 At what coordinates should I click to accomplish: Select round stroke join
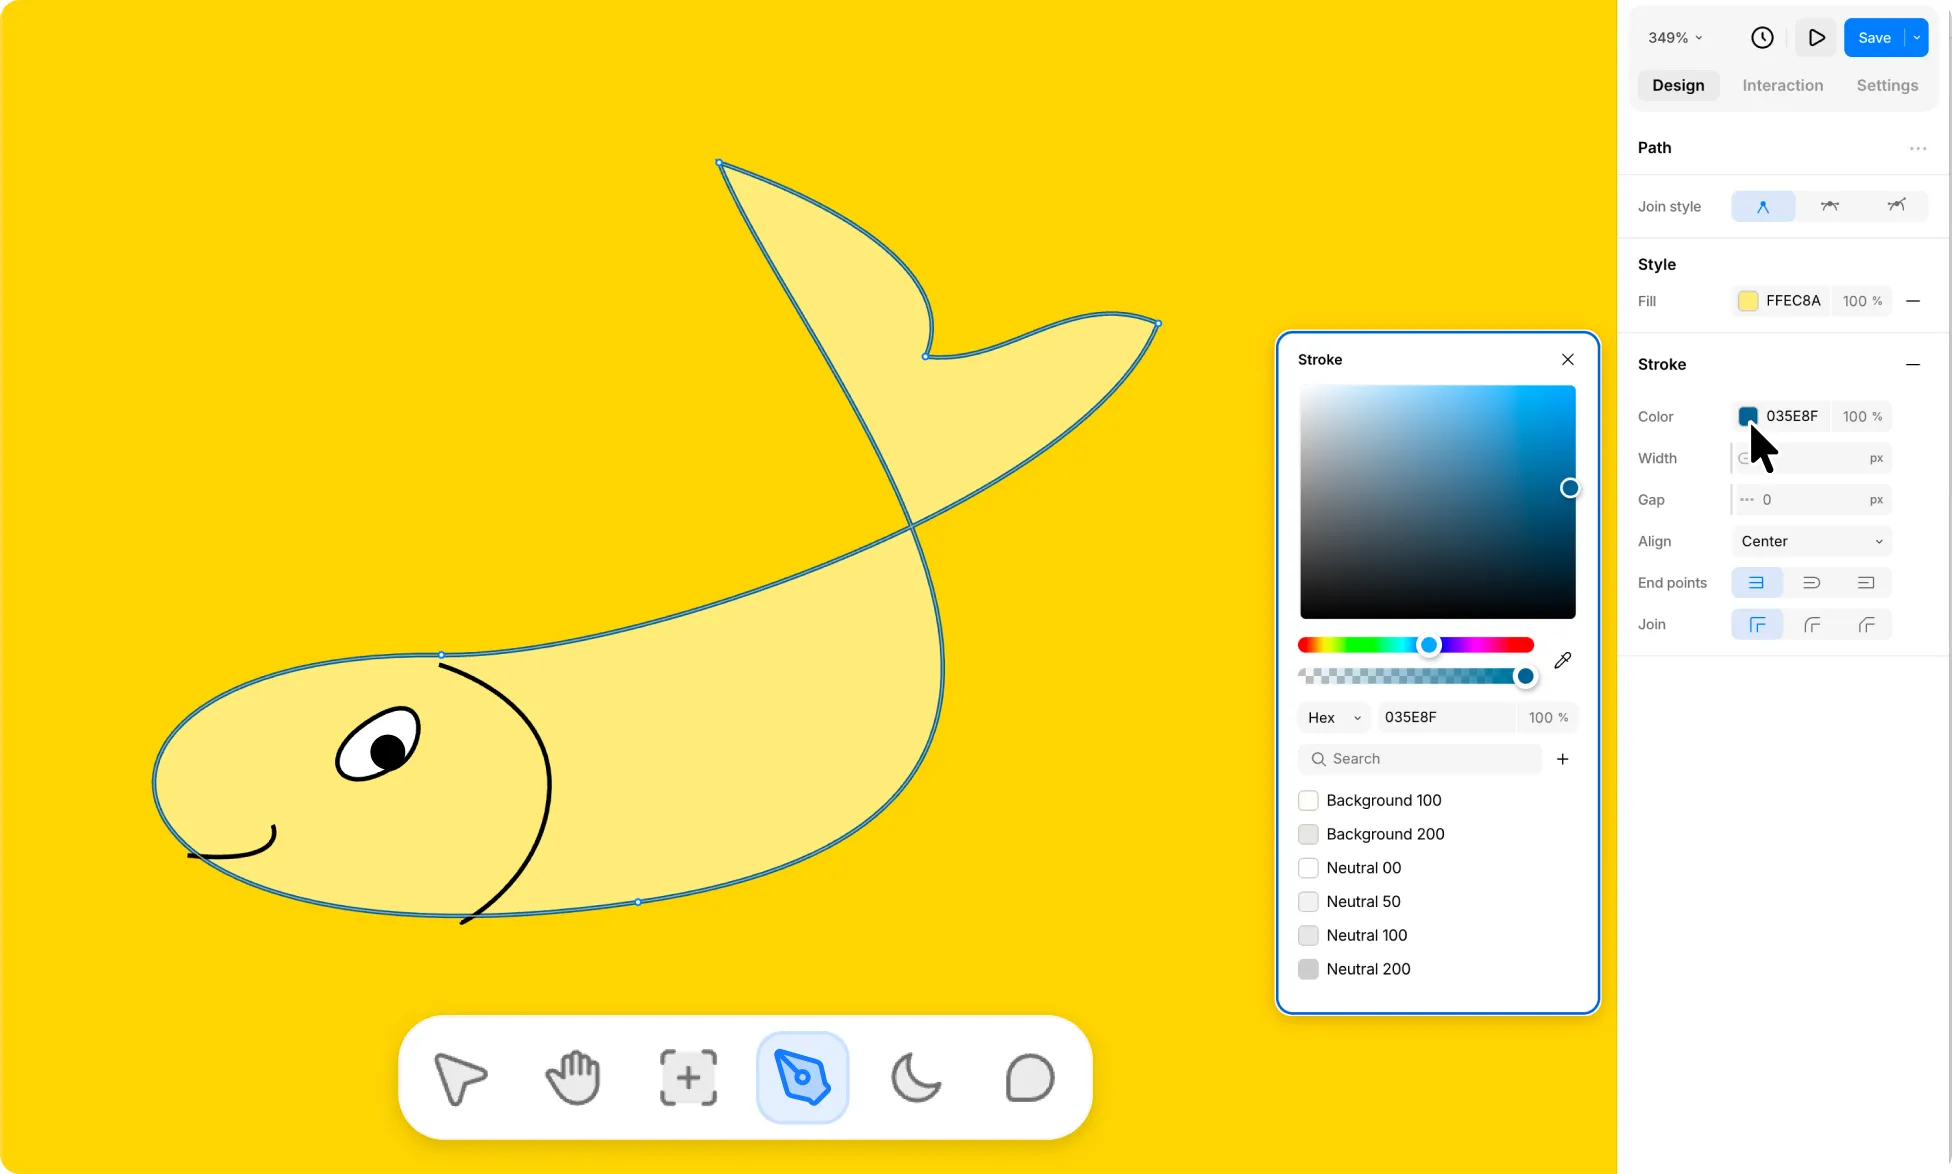click(1812, 625)
